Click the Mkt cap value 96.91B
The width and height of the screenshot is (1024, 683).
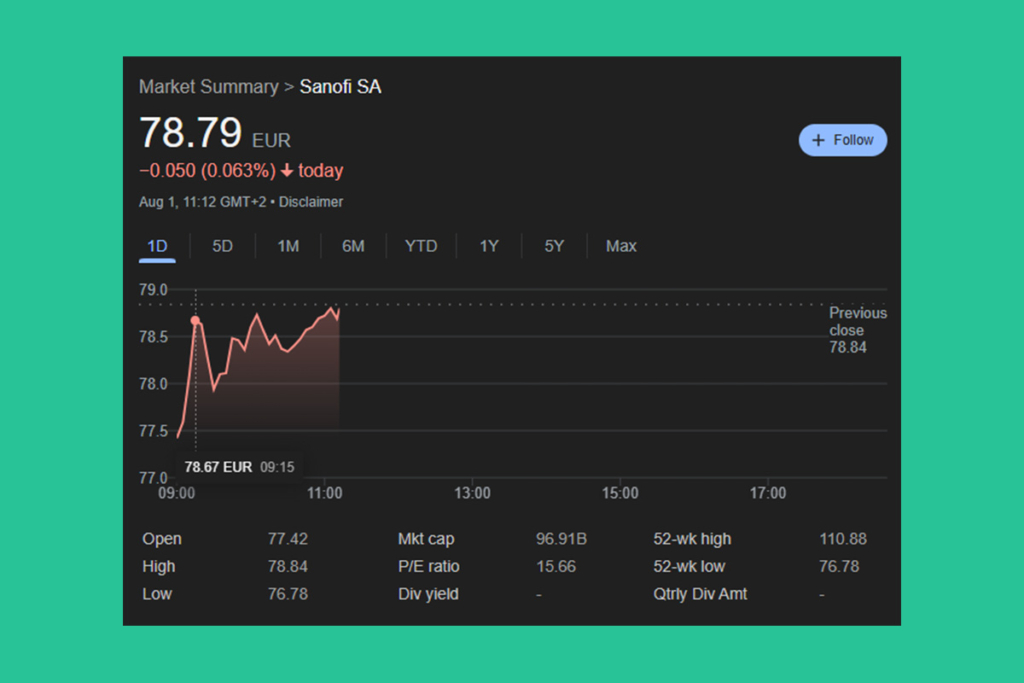click(561, 539)
